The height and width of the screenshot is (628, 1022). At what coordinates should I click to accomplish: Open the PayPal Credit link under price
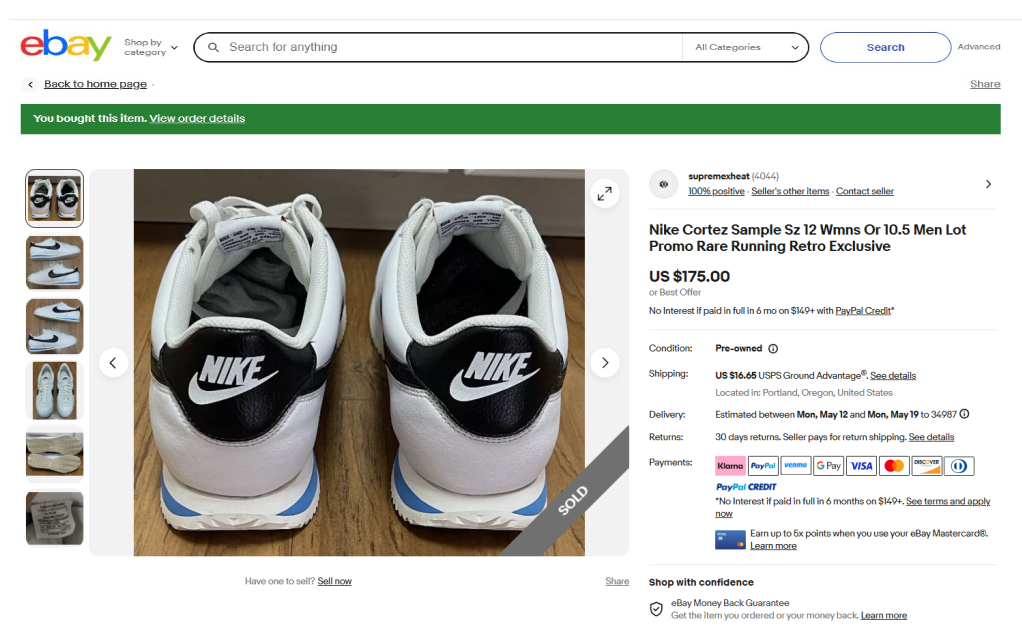(863, 311)
